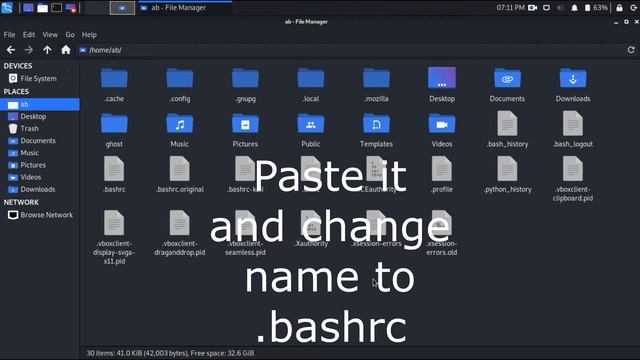Open the Help menu

coord(89,35)
